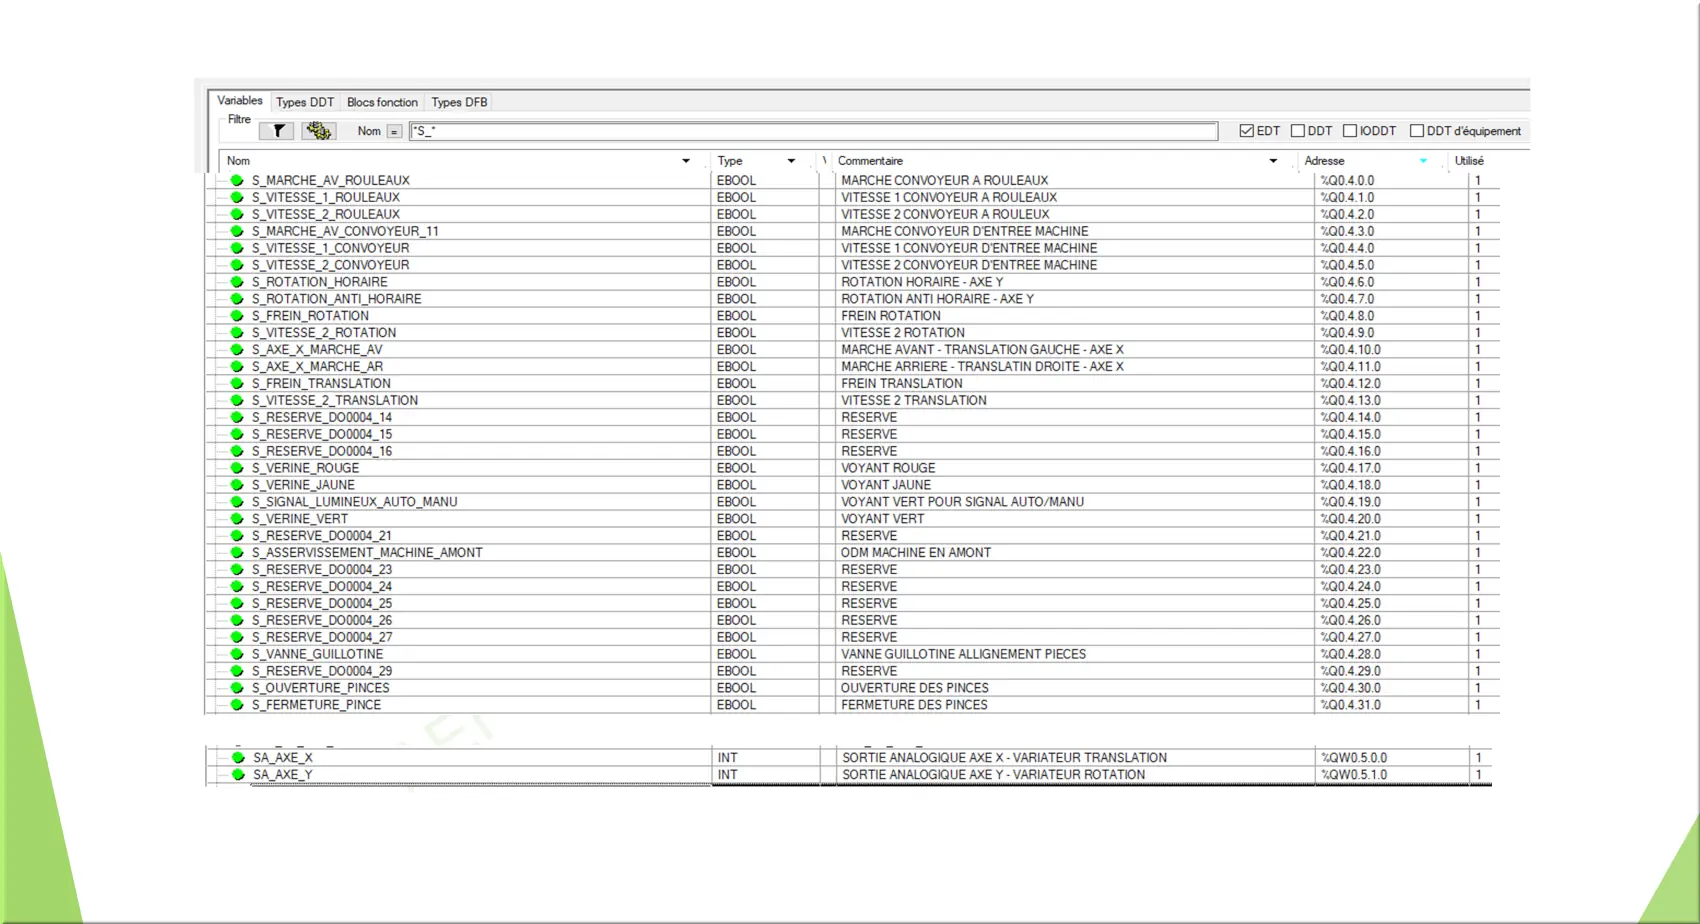Click green icon of S_VITESSE_2_TRANSLATION

click(x=237, y=401)
